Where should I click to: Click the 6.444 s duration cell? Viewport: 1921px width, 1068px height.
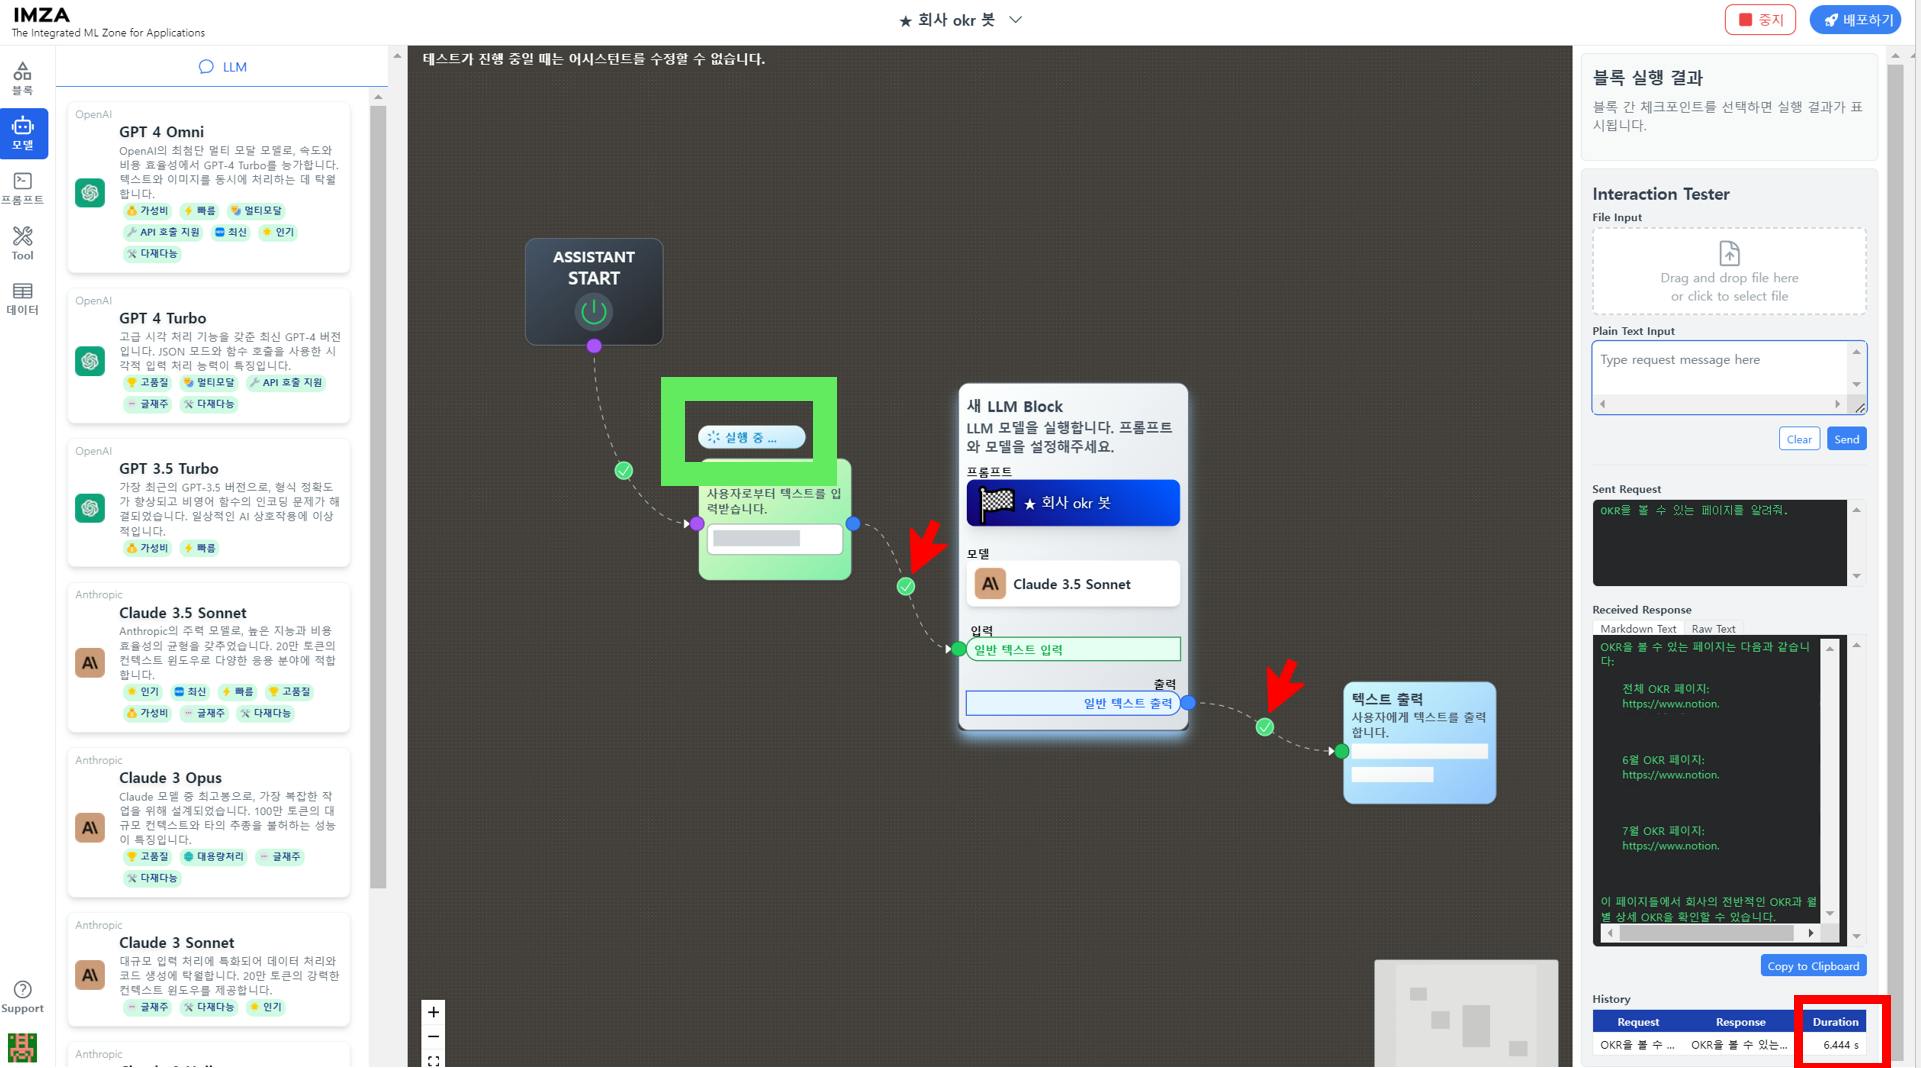pyautogui.click(x=1840, y=1045)
